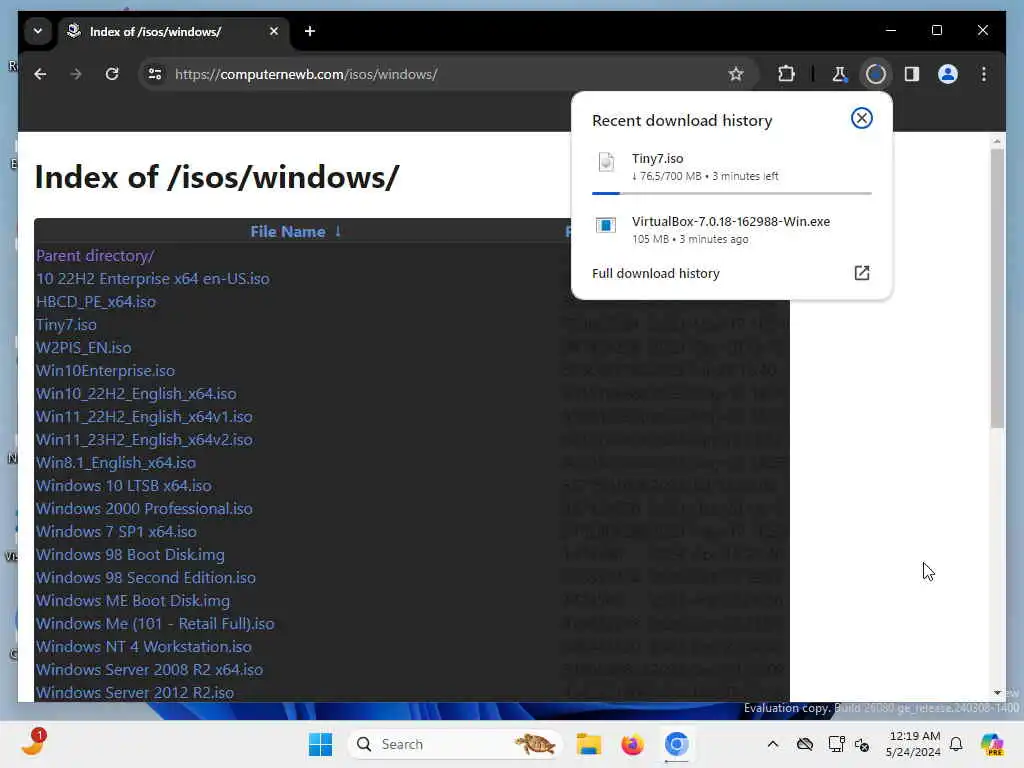Image resolution: width=1024 pixels, height=768 pixels.
Task: Open the Chrome three-dot menu
Action: [984, 74]
